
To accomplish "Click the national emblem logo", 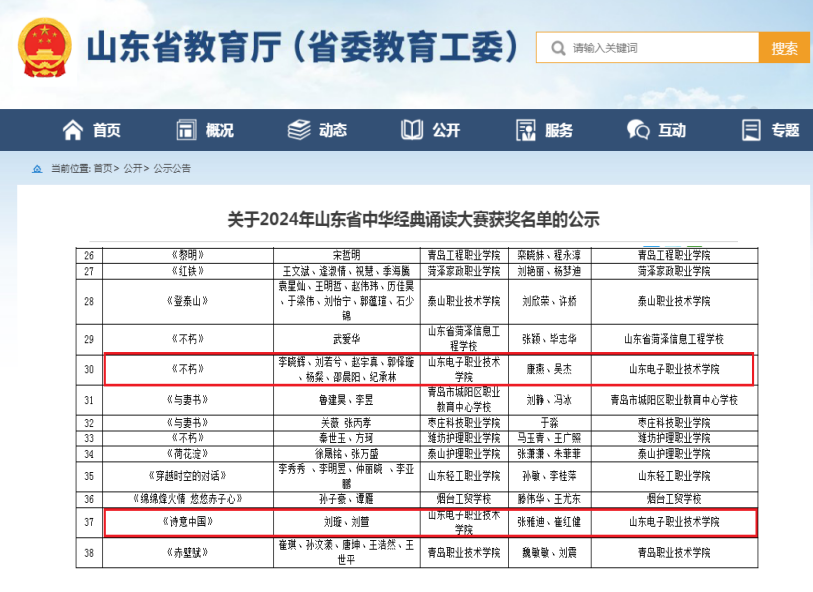I will 46,47.
